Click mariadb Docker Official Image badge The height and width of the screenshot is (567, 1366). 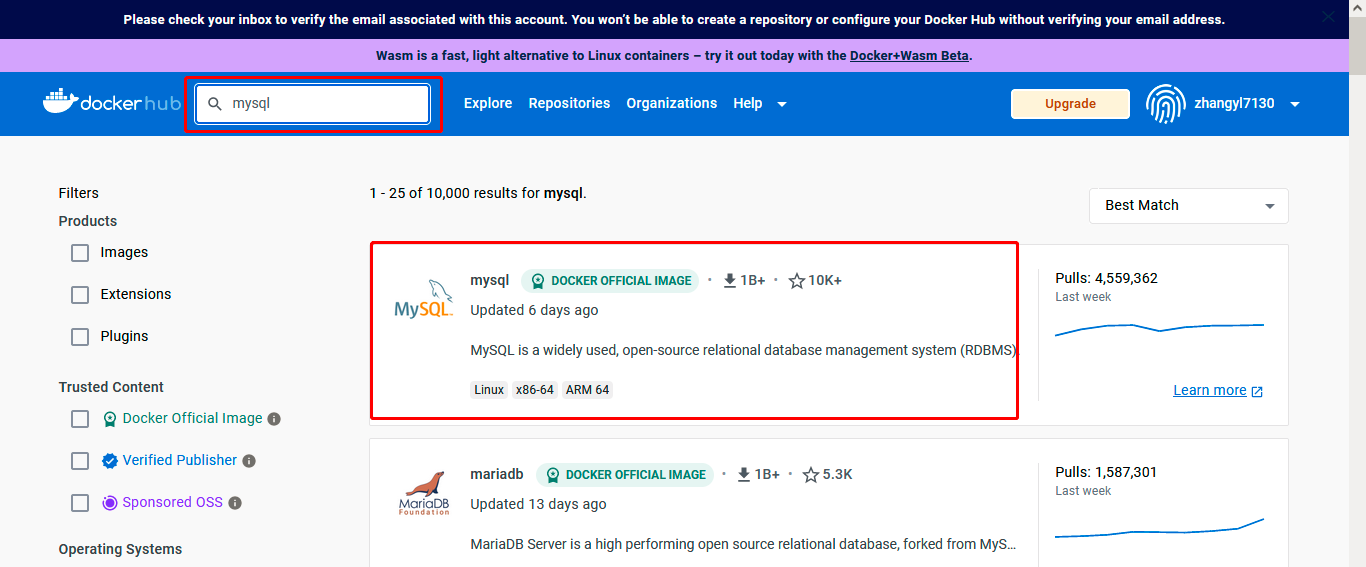pyautogui.click(x=625, y=475)
